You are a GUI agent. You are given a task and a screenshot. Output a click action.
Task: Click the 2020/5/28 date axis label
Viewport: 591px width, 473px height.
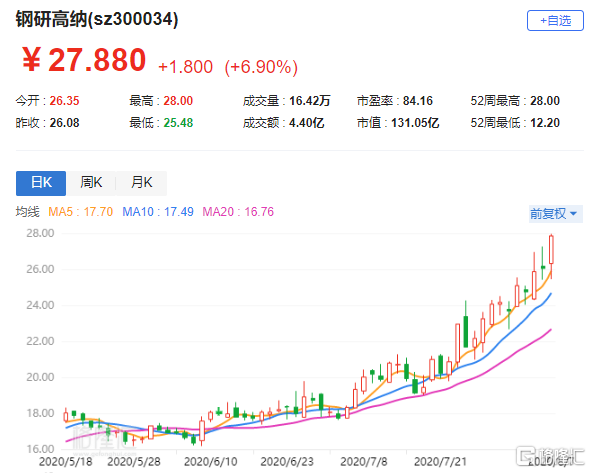pyautogui.click(x=134, y=462)
